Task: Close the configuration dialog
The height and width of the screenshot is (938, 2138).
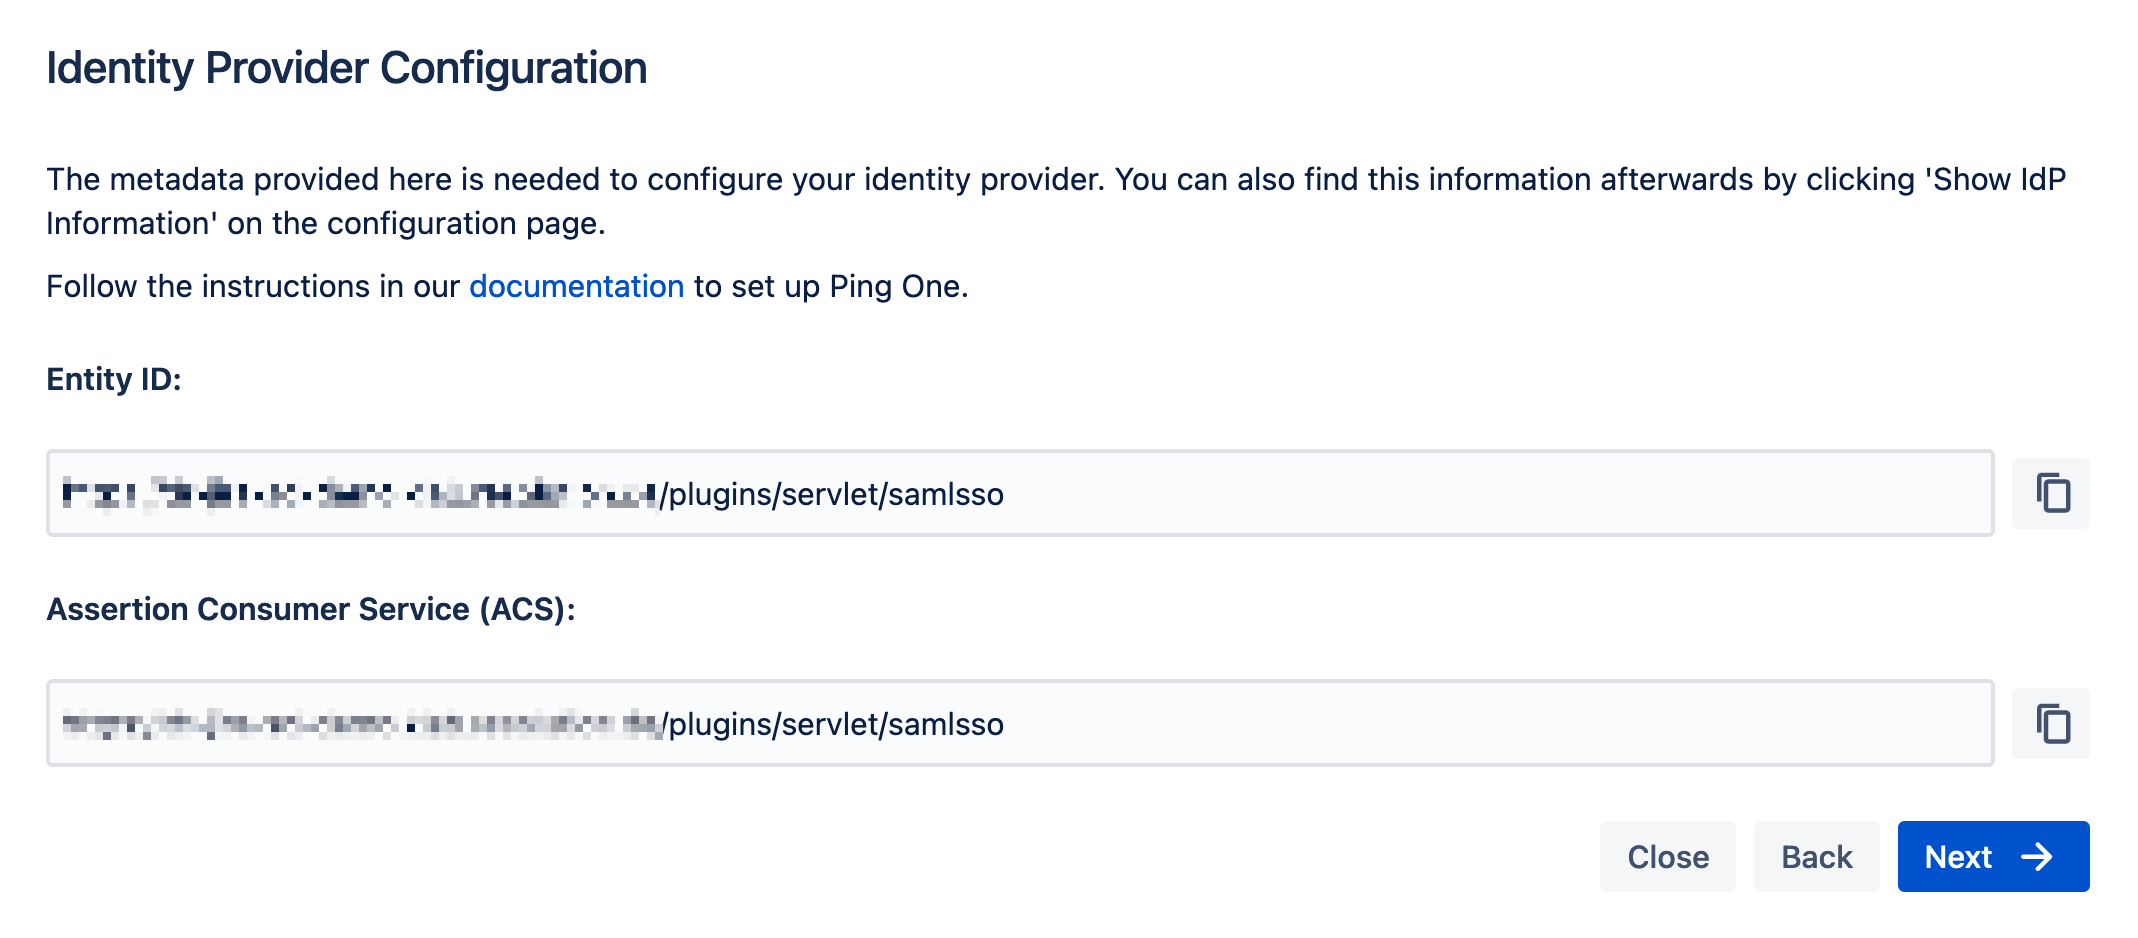Action: pyautogui.click(x=1668, y=857)
